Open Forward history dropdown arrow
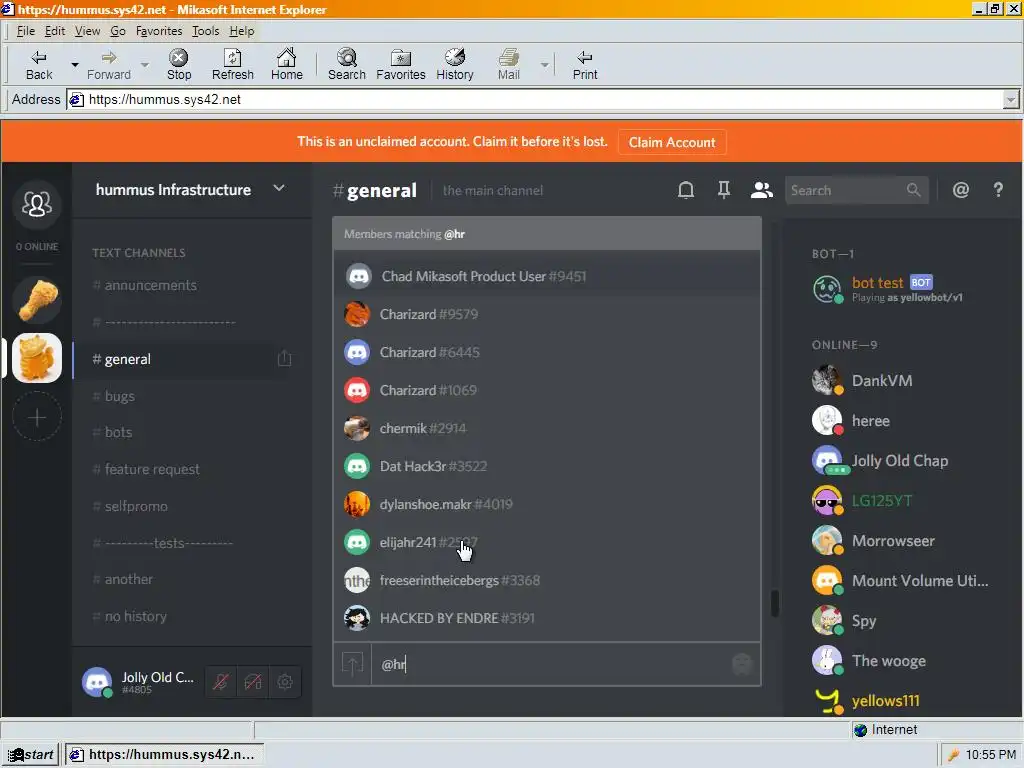This screenshot has height=768, width=1024. pos(145,65)
